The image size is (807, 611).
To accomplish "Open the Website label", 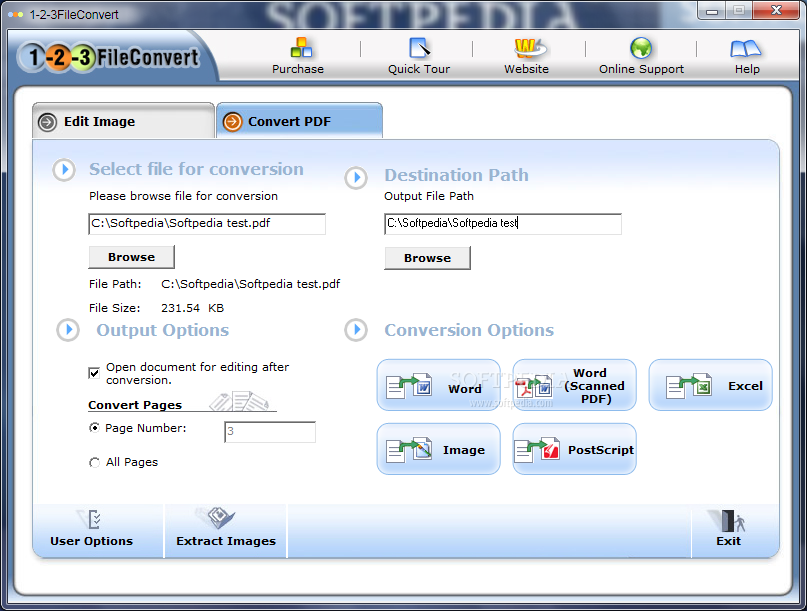I will 527,69.
